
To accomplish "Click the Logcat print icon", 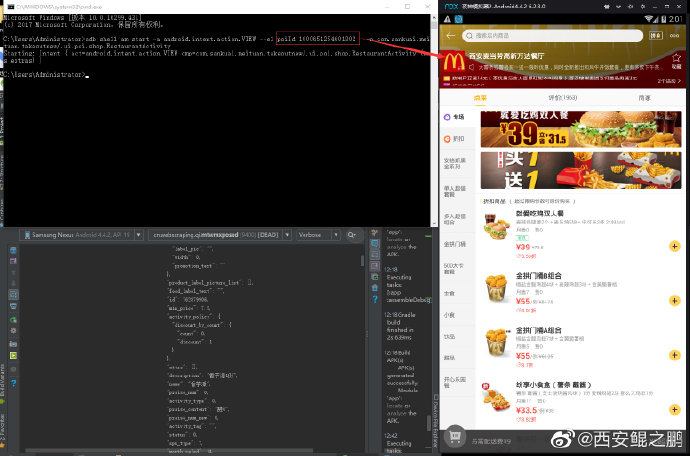I will point(13,306).
